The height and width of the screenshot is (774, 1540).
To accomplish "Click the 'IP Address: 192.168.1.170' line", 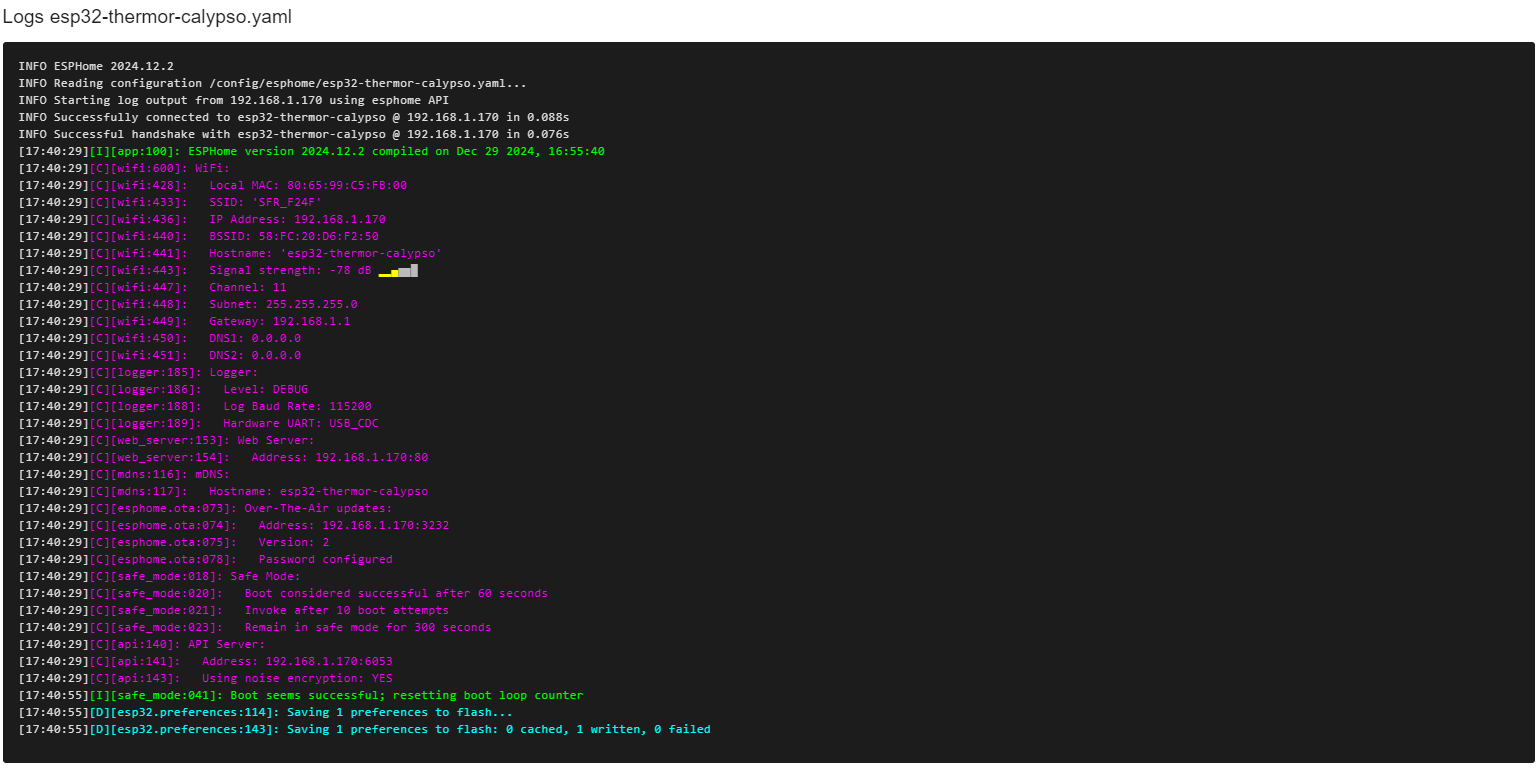I will click(202, 219).
